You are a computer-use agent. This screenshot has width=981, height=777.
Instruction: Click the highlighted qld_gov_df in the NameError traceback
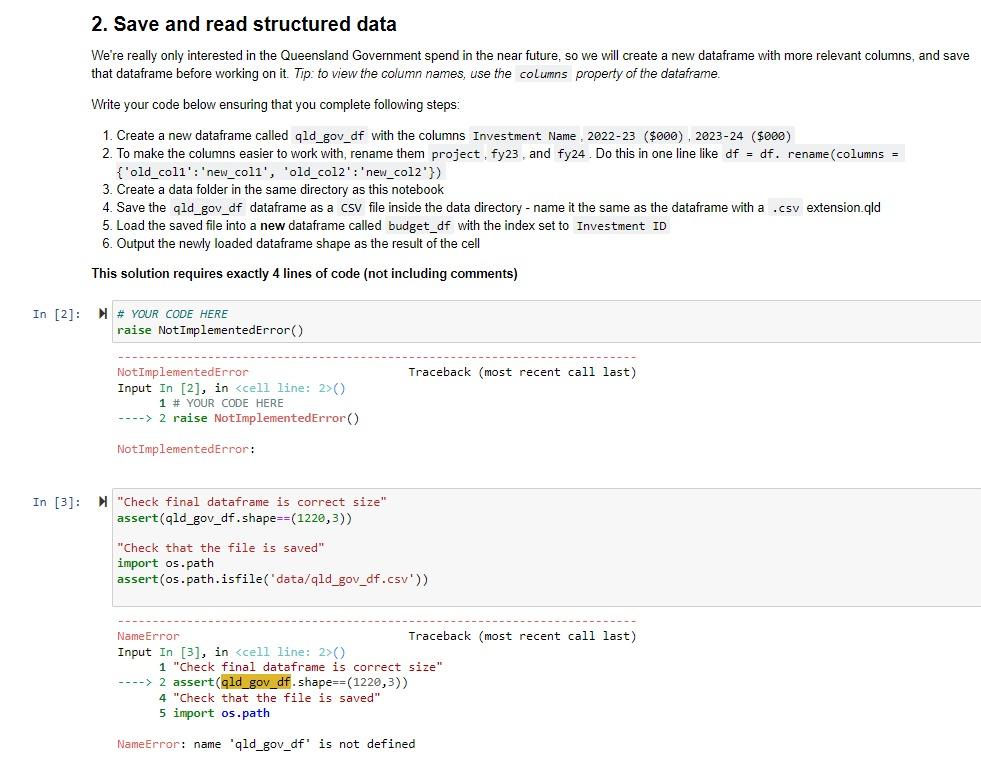255,682
